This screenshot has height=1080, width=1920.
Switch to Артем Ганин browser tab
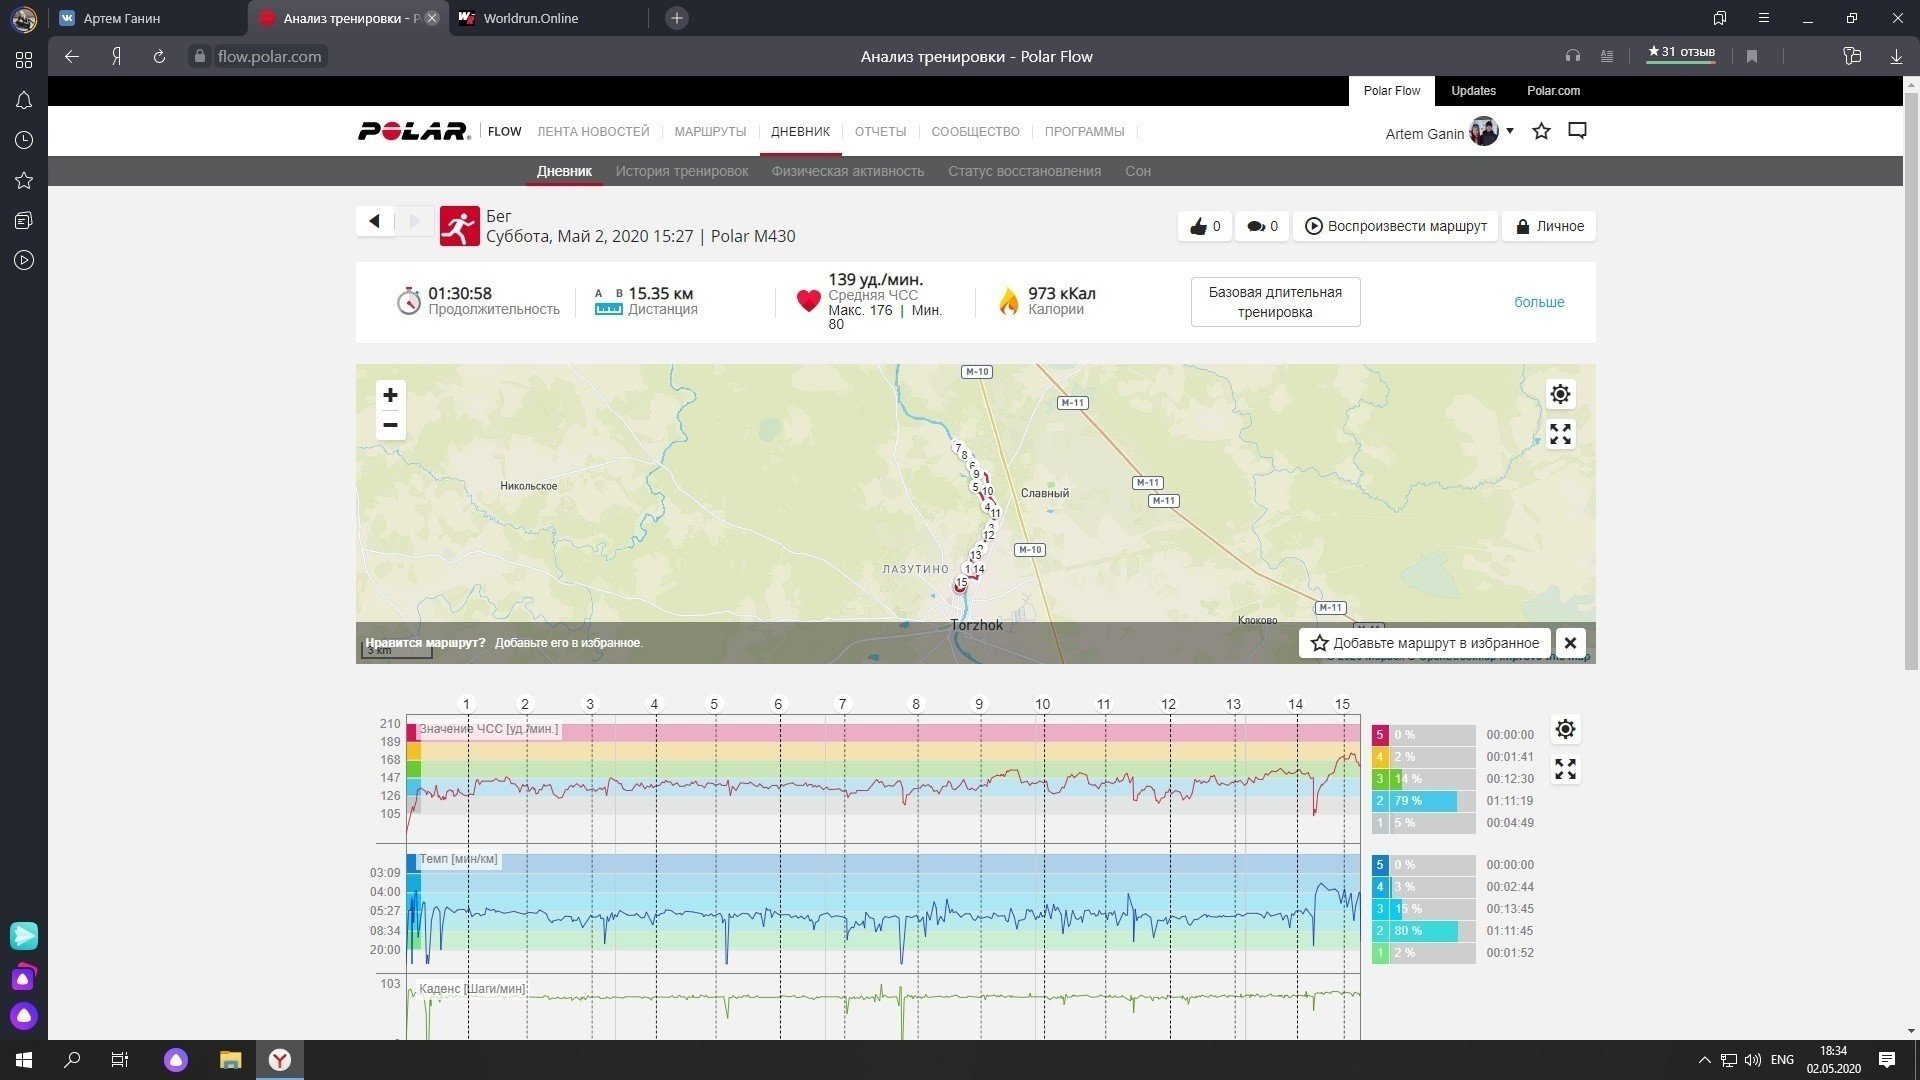(148, 18)
